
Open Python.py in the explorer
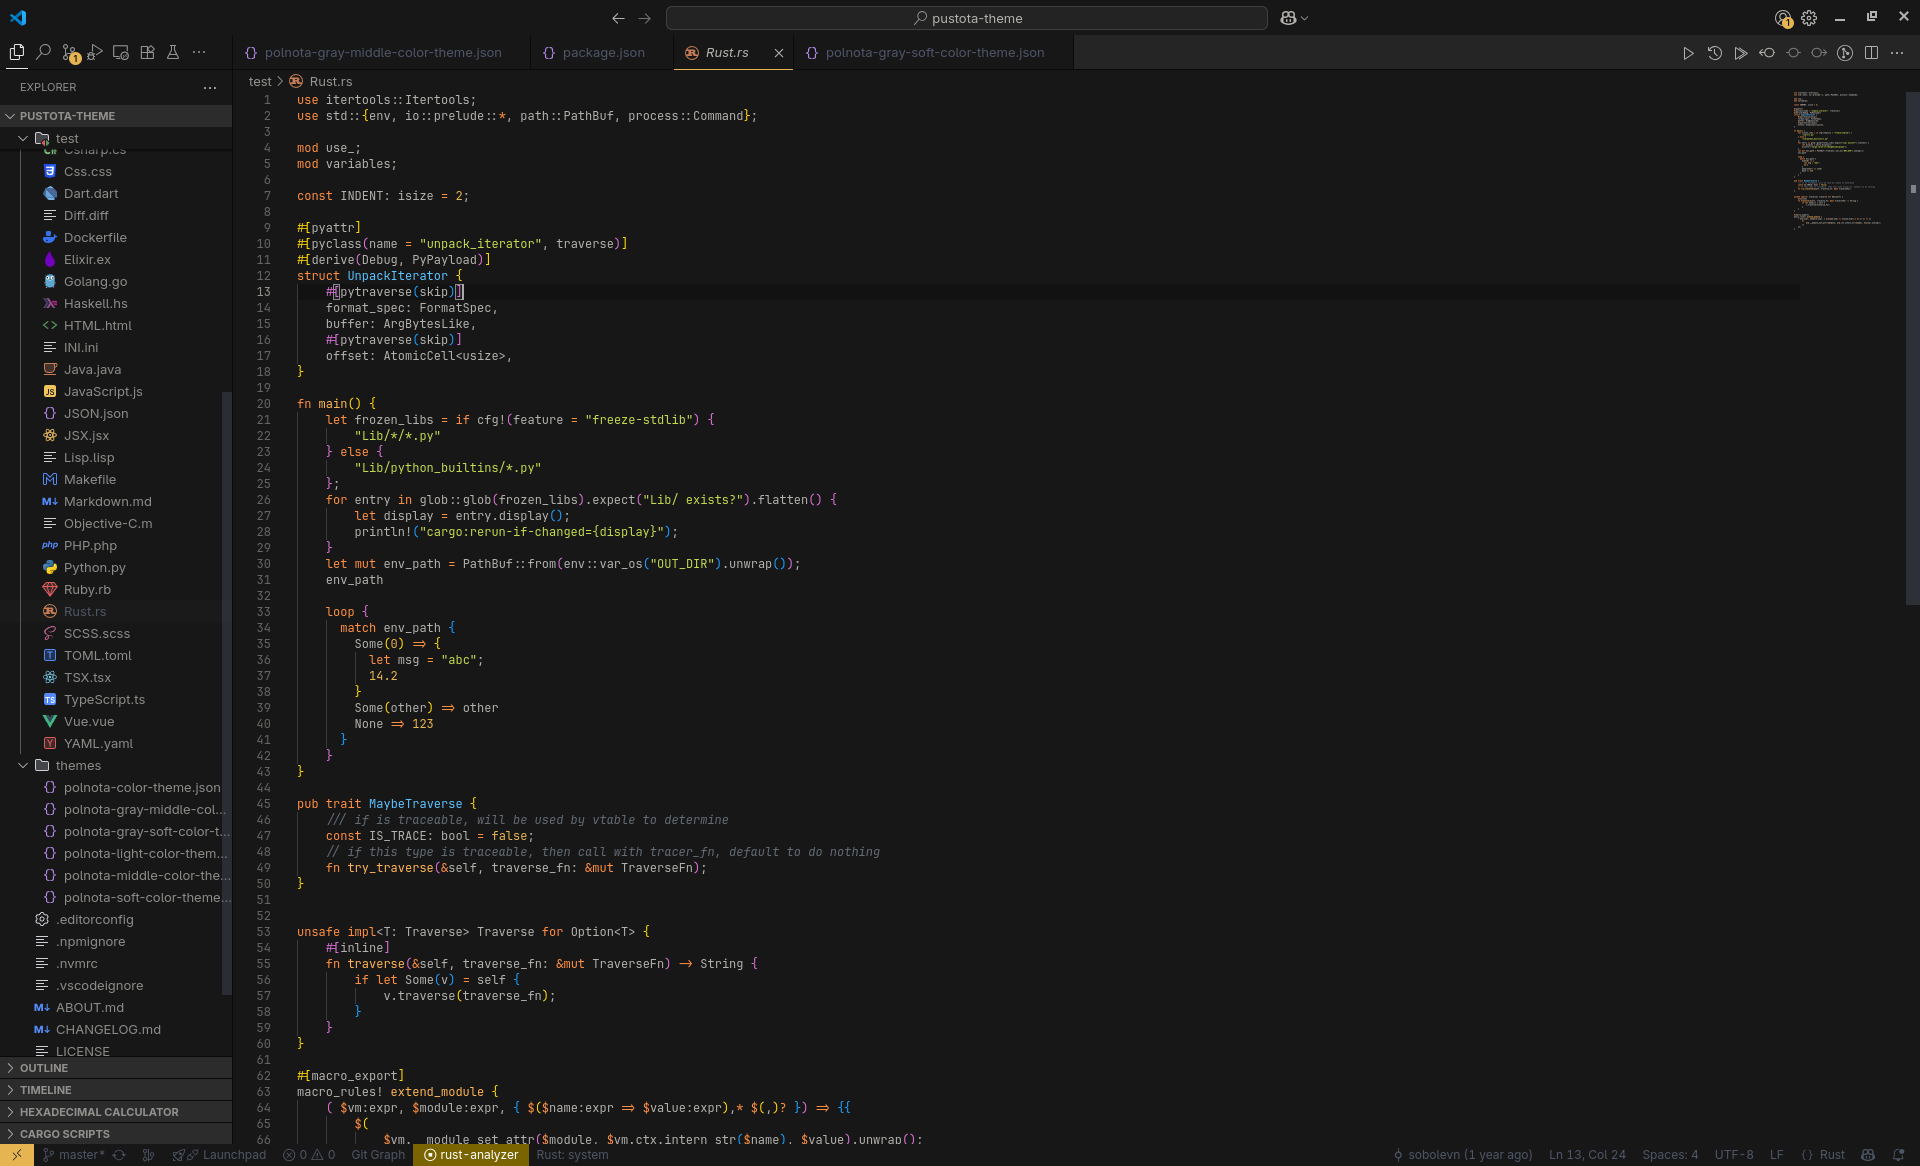point(94,568)
